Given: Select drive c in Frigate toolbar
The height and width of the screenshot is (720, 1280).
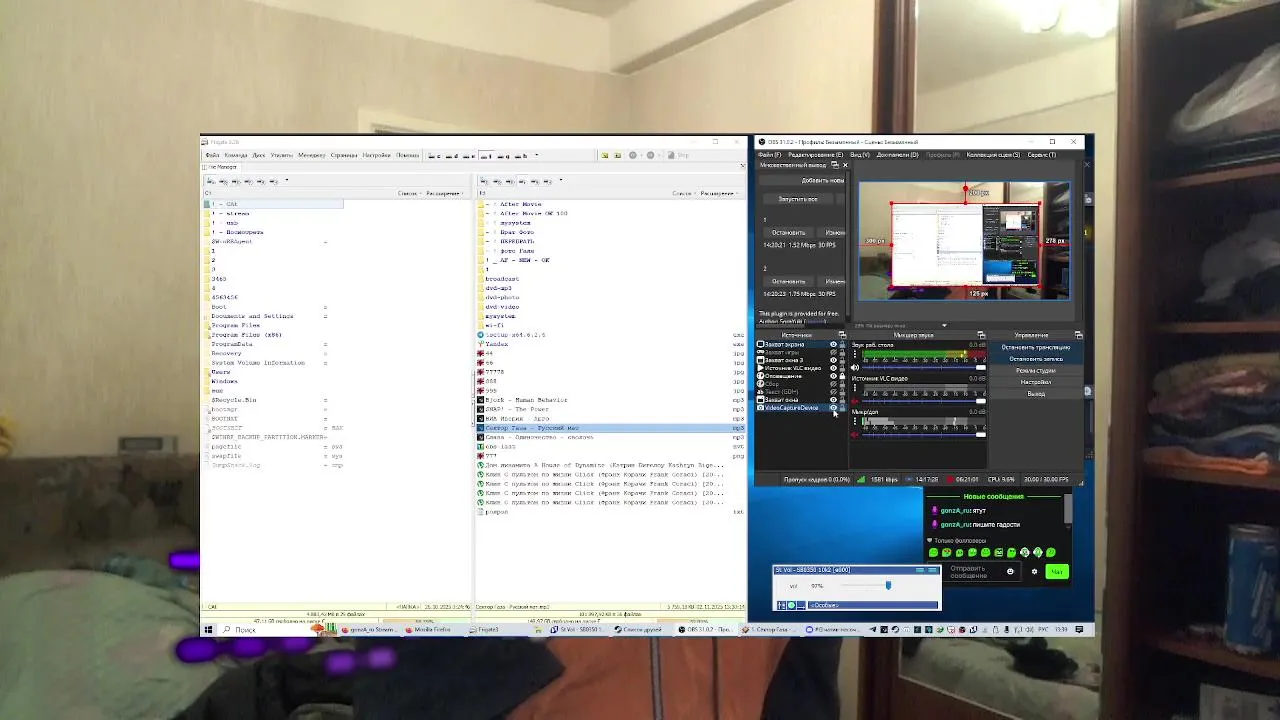Looking at the screenshot, I should coord(434,156).
